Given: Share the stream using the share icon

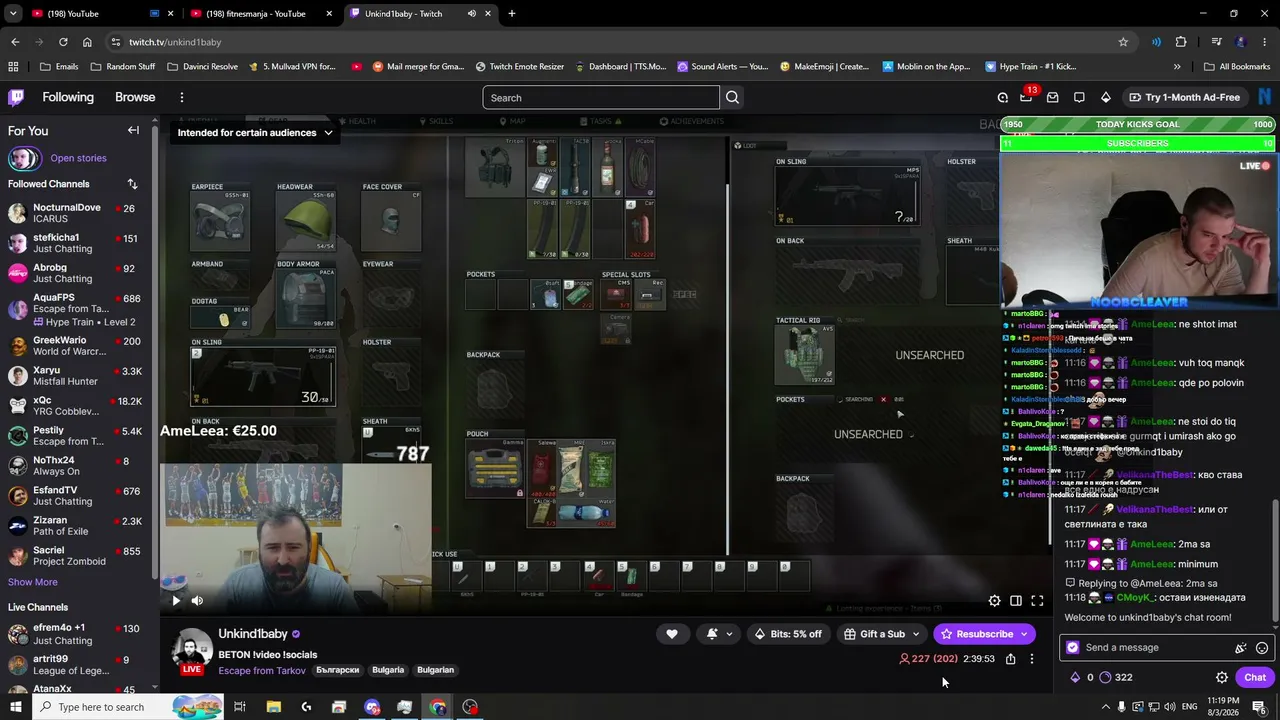Looking at the screenshot, I should point(1010,659).
